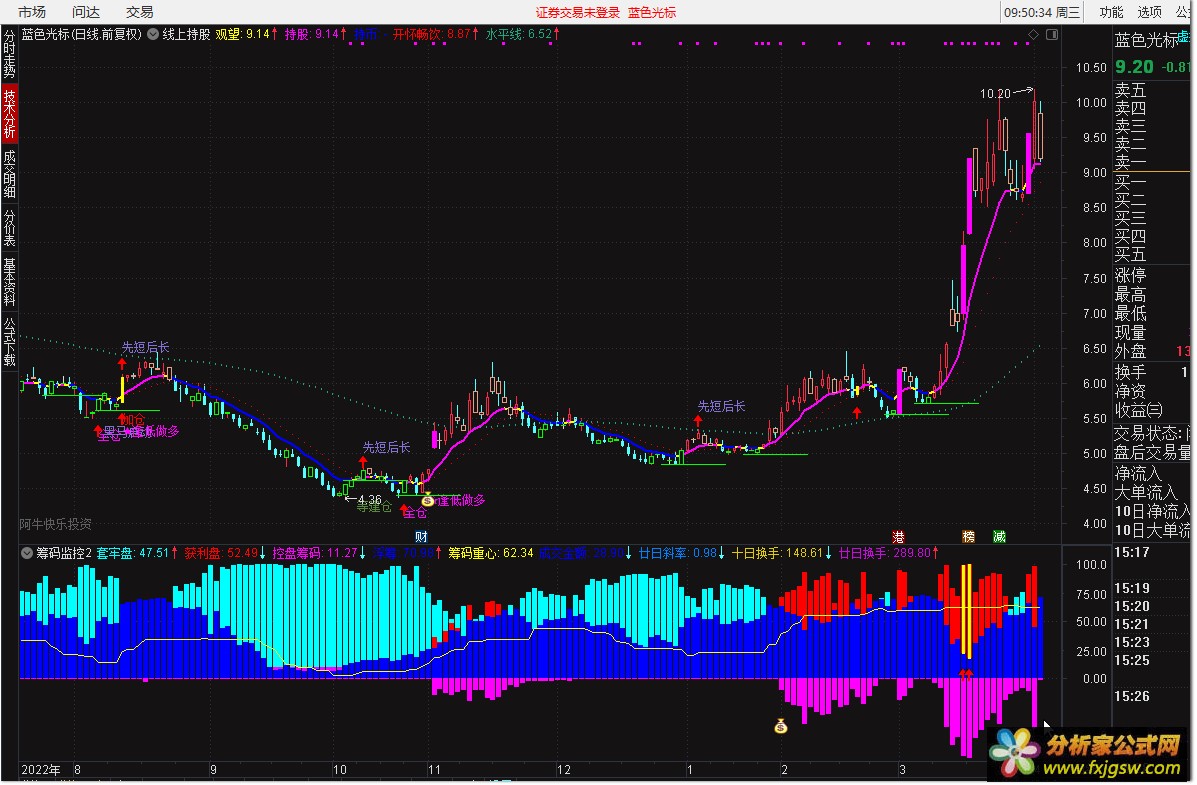Click the orange 榜 marker icon
The image size is (1197, 785).
point(969,537)
